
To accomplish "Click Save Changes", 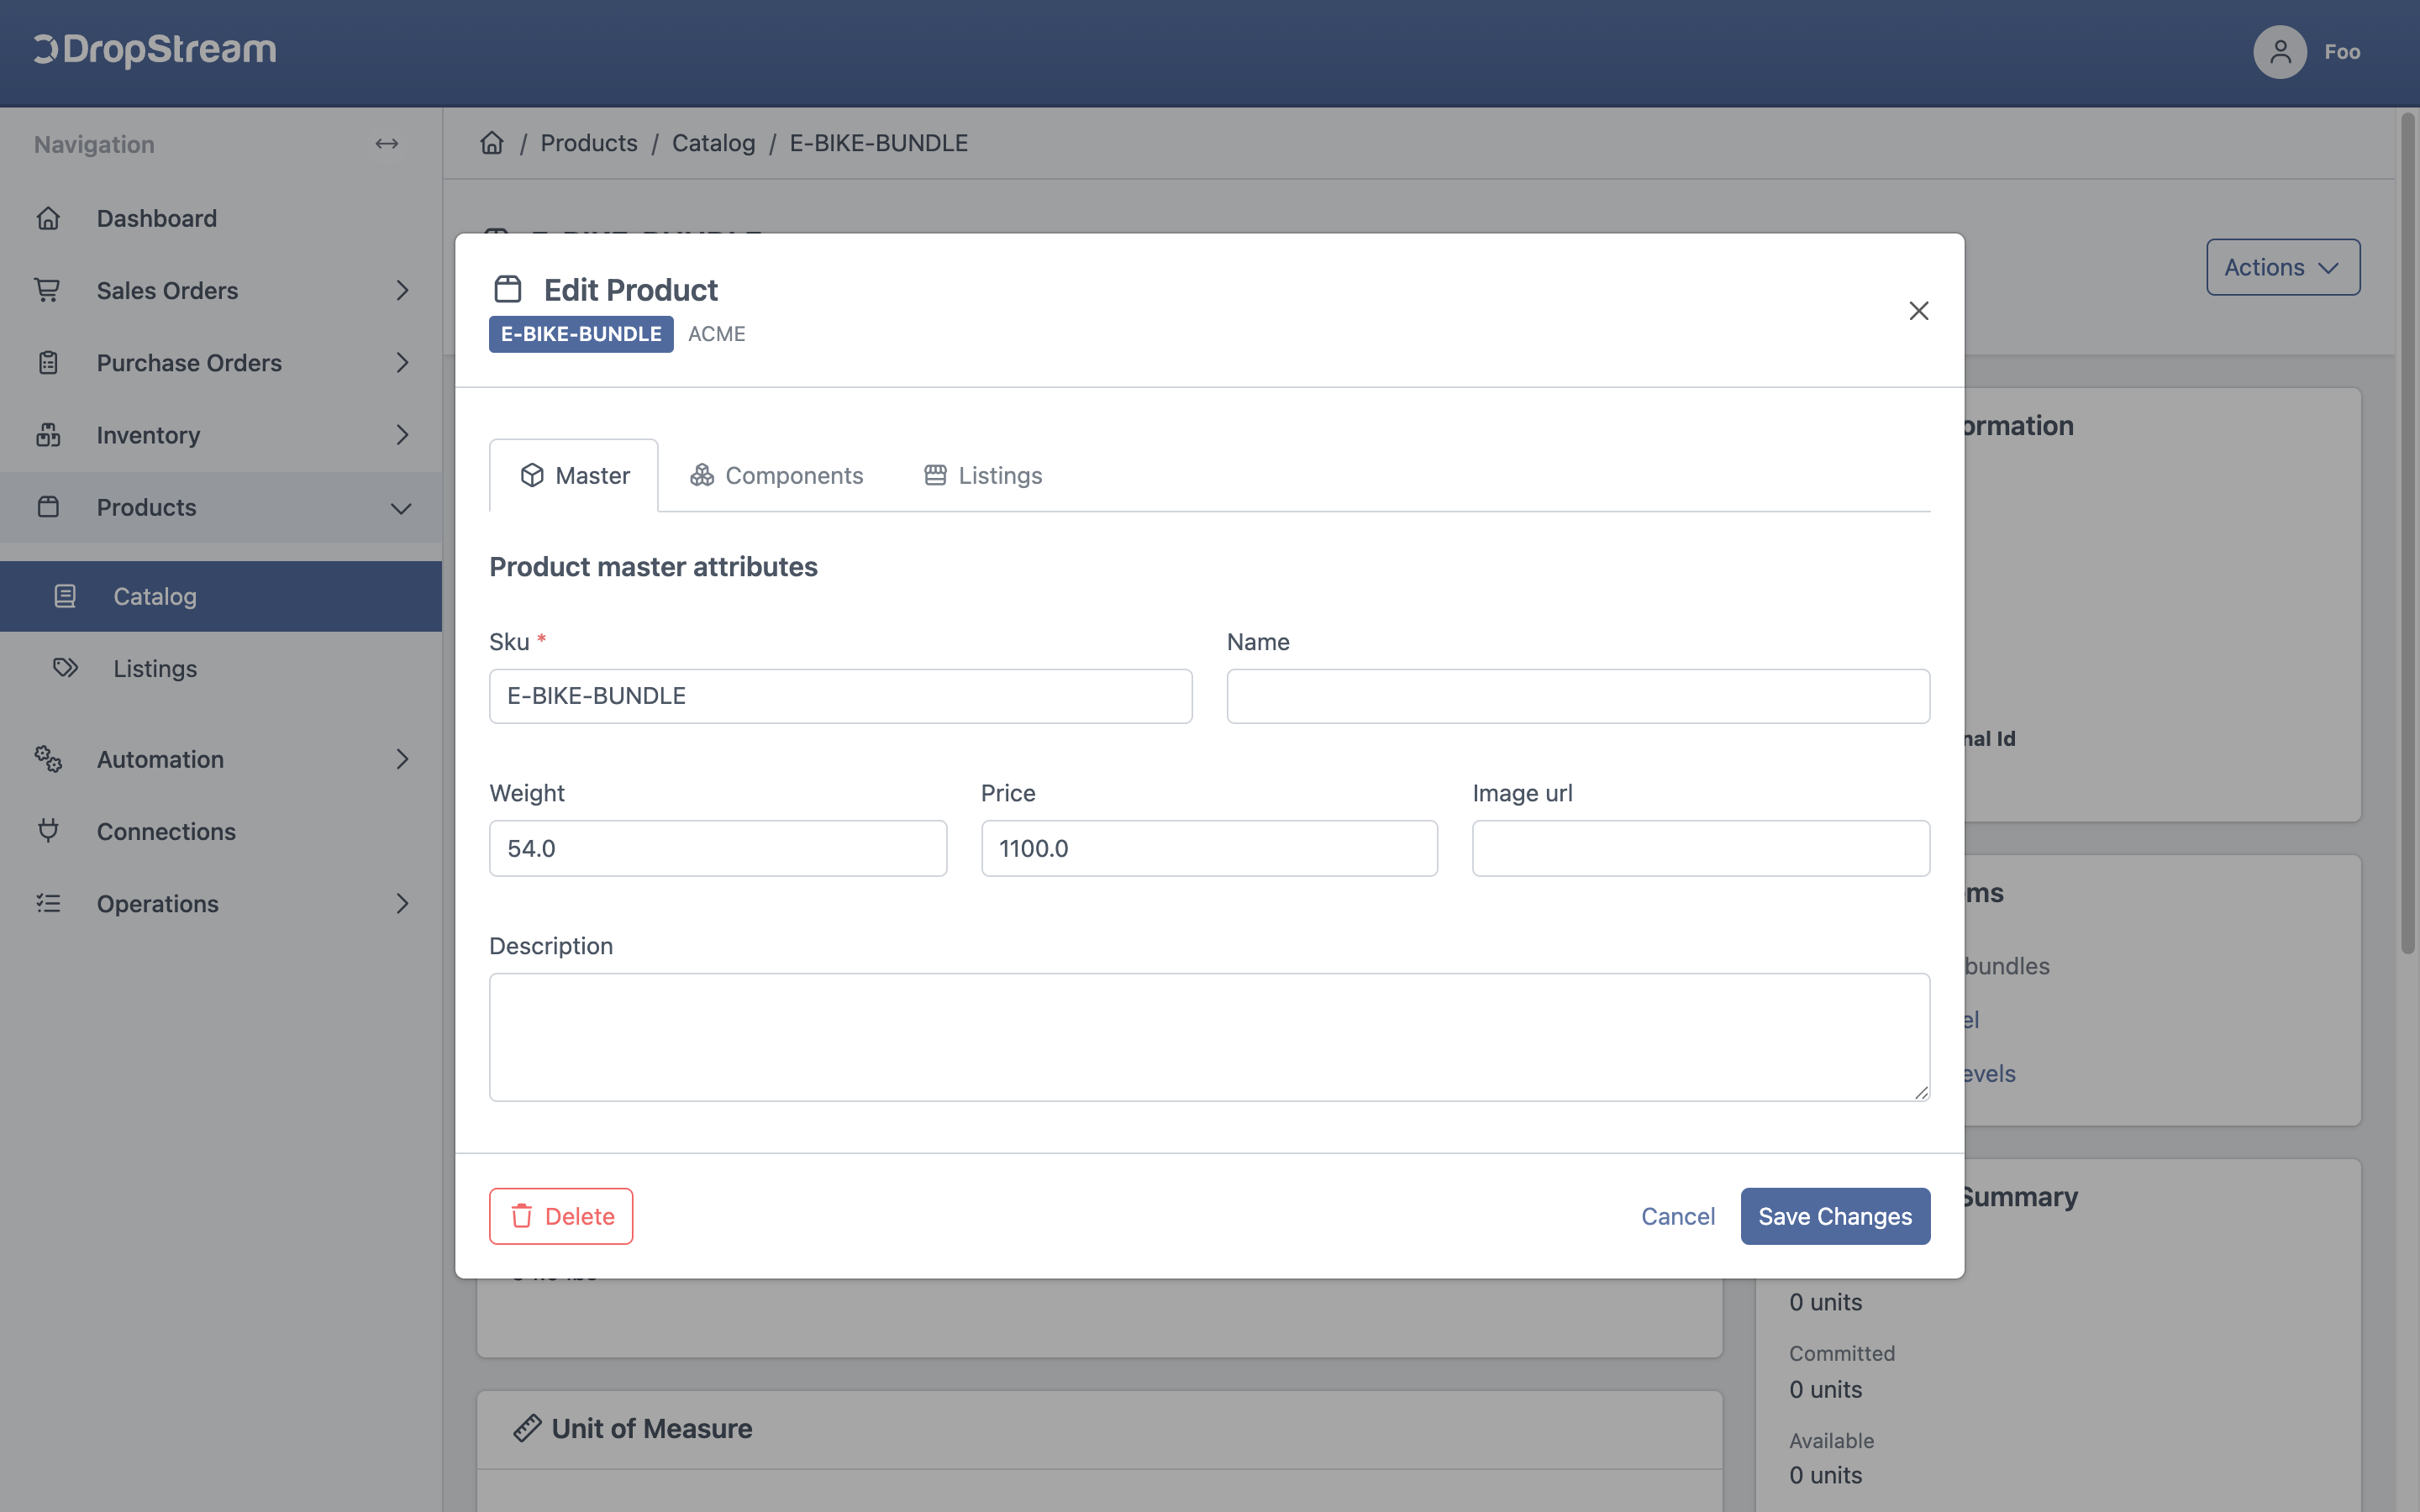I will (x=1835, y=1216).
